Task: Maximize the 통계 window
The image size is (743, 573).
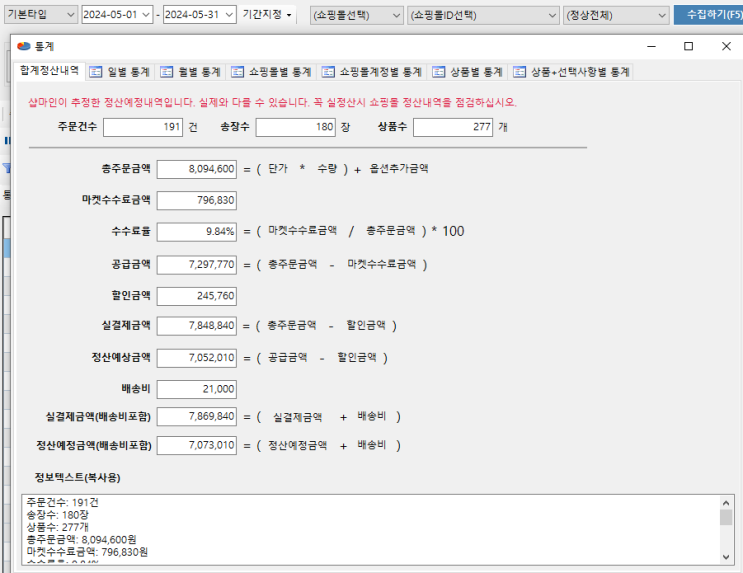Action: pyautogui.click(x=689, y=46)
